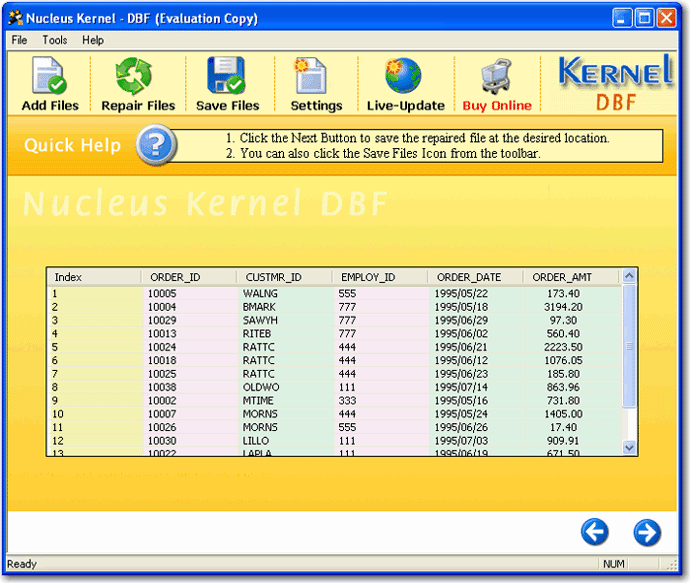
Task: Click the ORDER_DATE column header
Action: point(468,277)
